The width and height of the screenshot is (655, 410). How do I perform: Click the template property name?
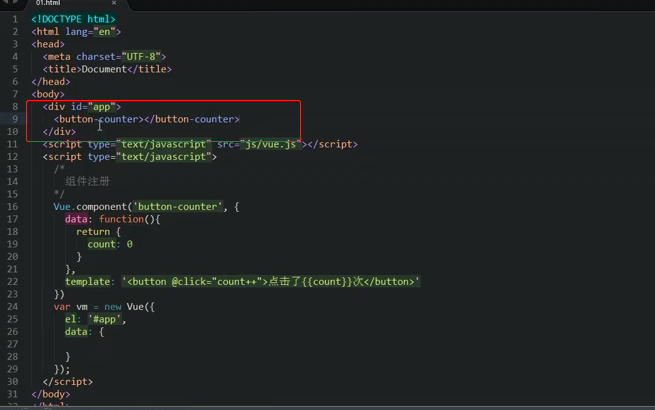tap(87, 282)
